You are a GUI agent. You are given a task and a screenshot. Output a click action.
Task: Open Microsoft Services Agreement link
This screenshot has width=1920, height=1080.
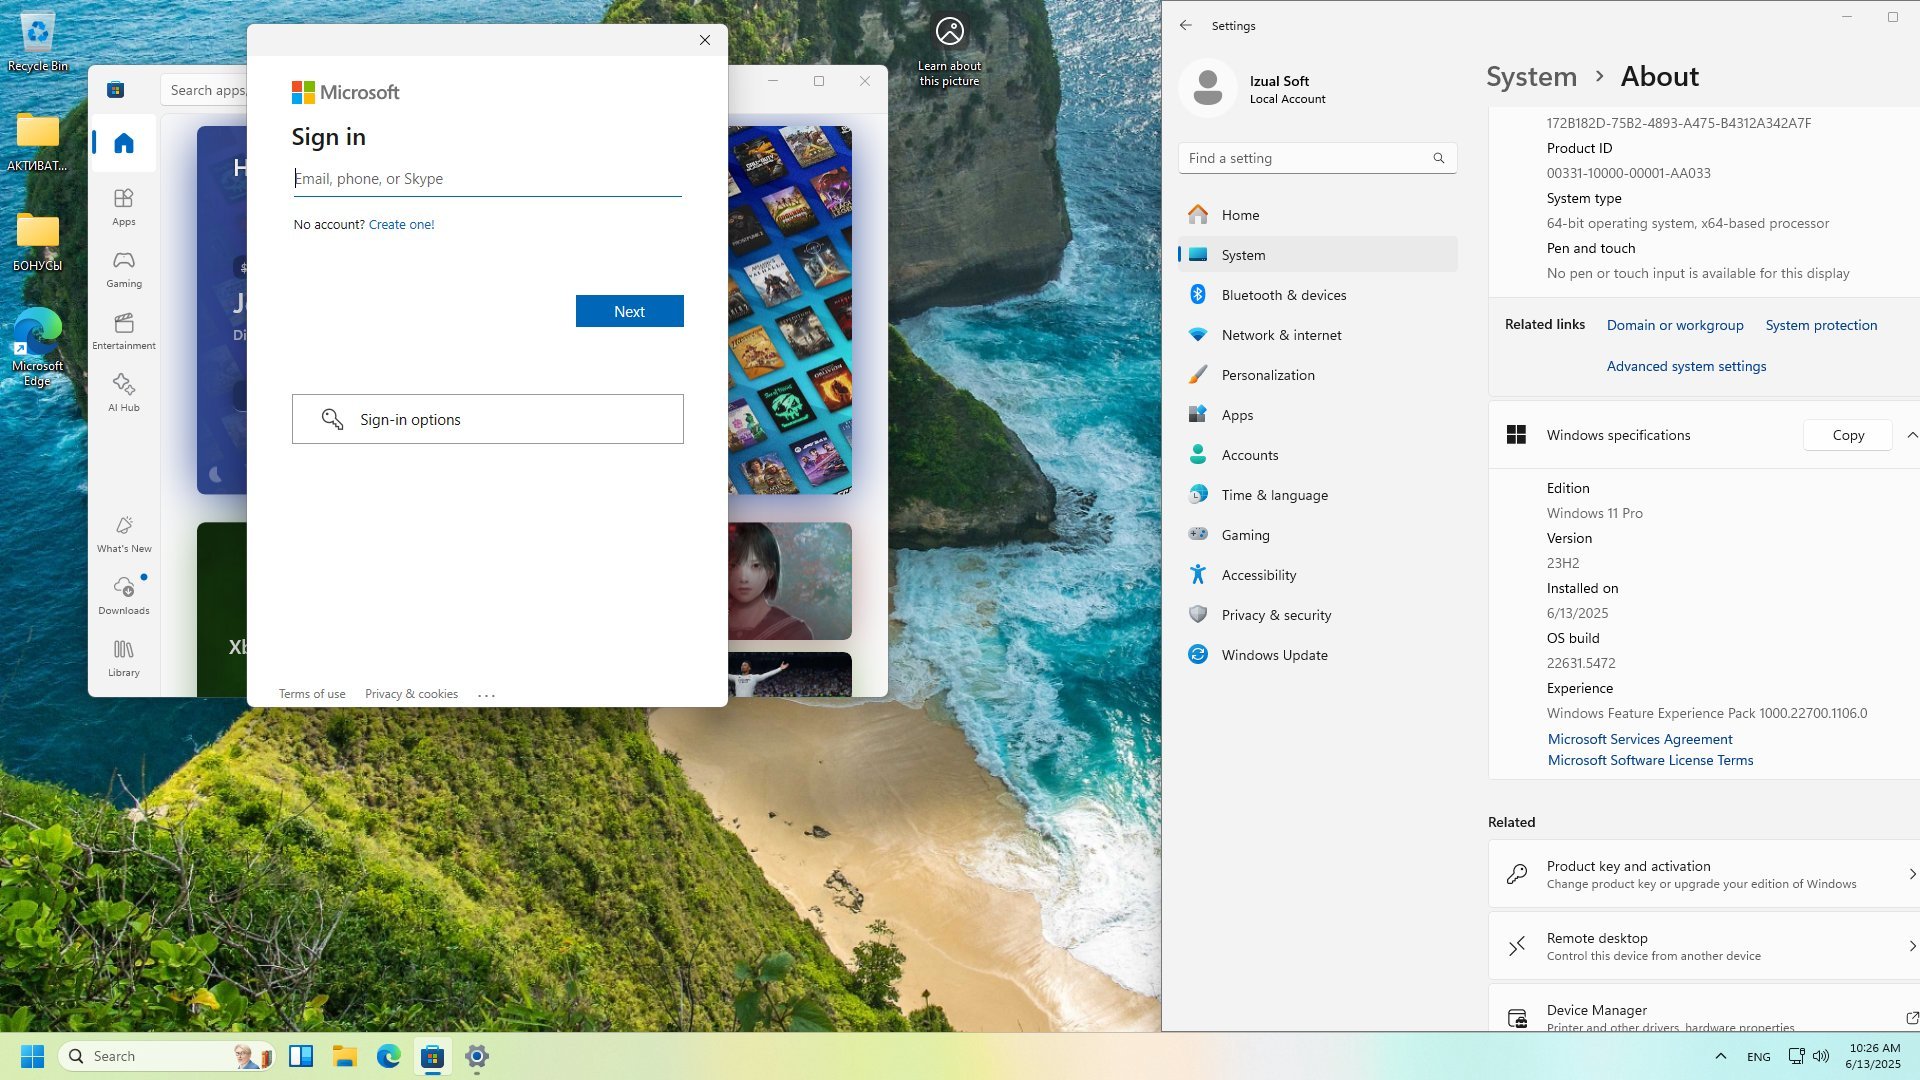coord(1640,739)
